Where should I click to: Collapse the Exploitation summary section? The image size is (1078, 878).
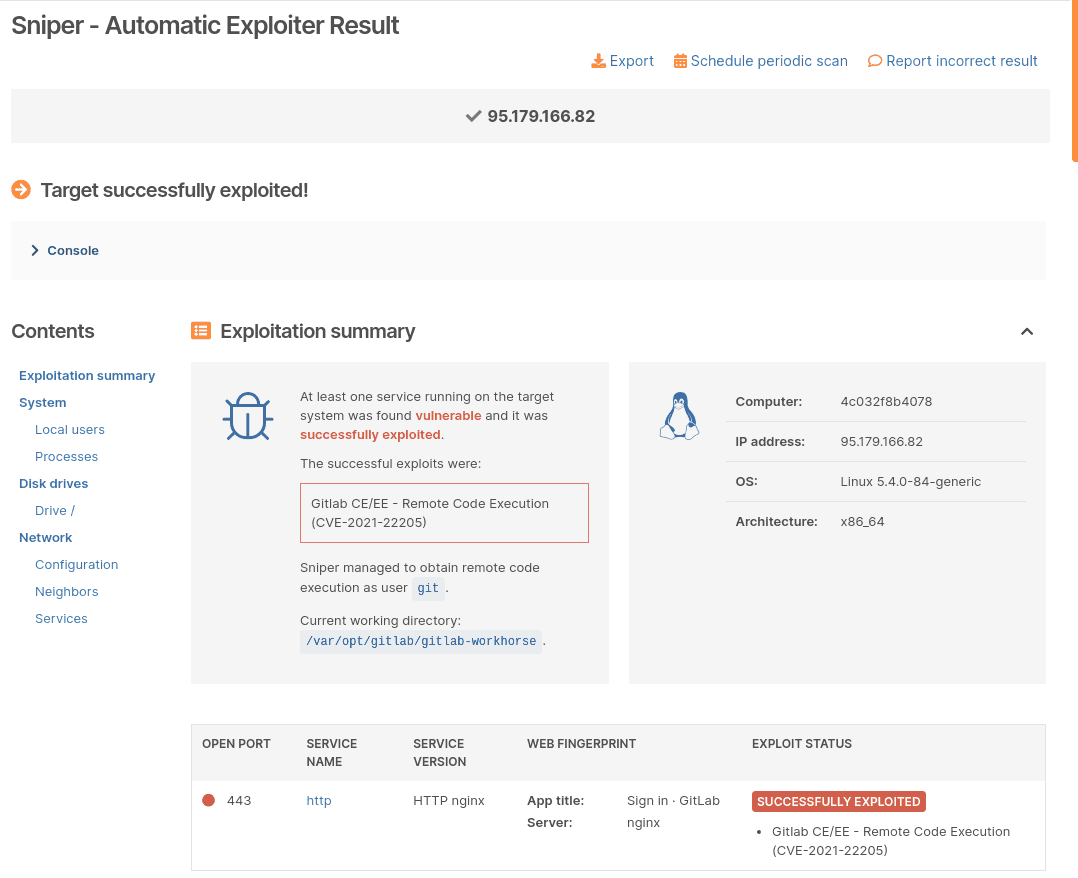(x=1027, y=331)
